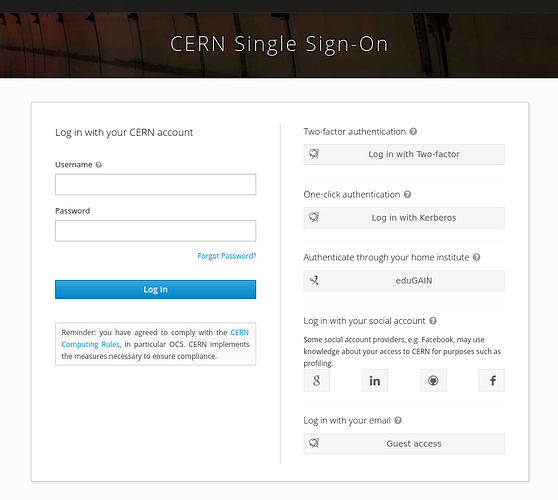The height and width of the screenshot is (500, 558).
Task: Open help for home institute authentication
Action: [x=477, y=257]
